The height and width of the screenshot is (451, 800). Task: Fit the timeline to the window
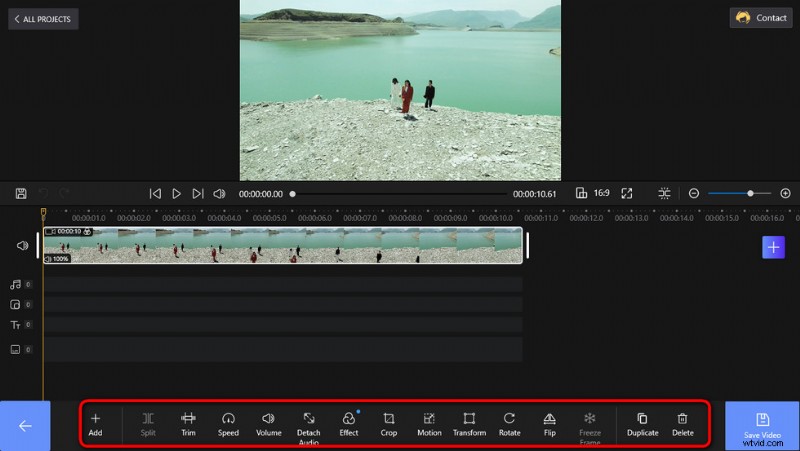(x=664, y=193)
